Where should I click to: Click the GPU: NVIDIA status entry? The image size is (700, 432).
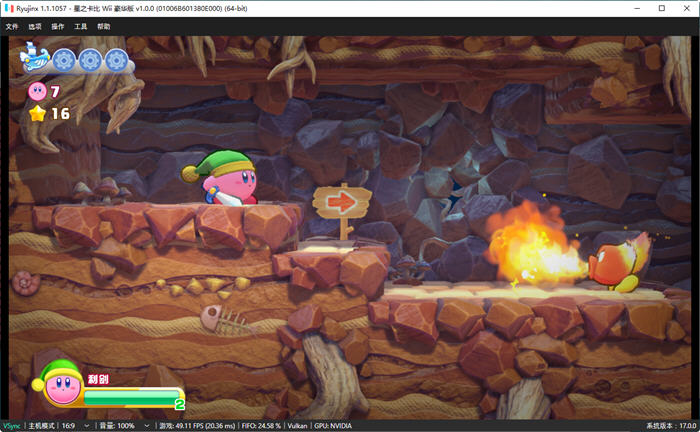click(333, 426)
